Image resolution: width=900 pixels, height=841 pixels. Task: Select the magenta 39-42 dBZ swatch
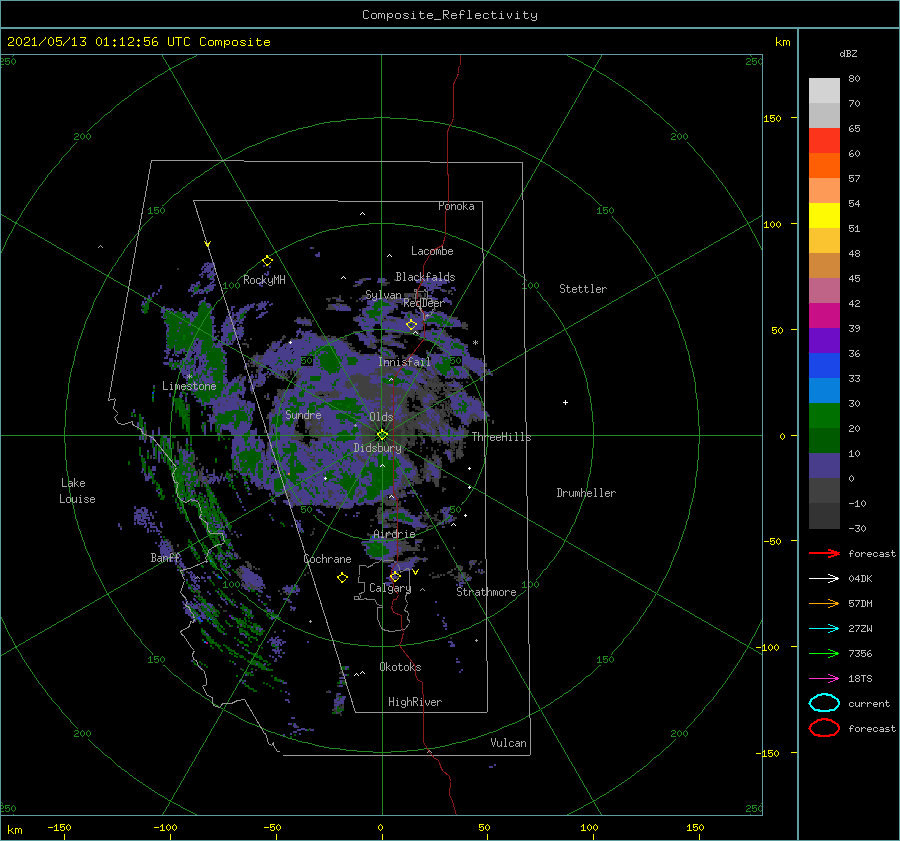click(824, 315)
